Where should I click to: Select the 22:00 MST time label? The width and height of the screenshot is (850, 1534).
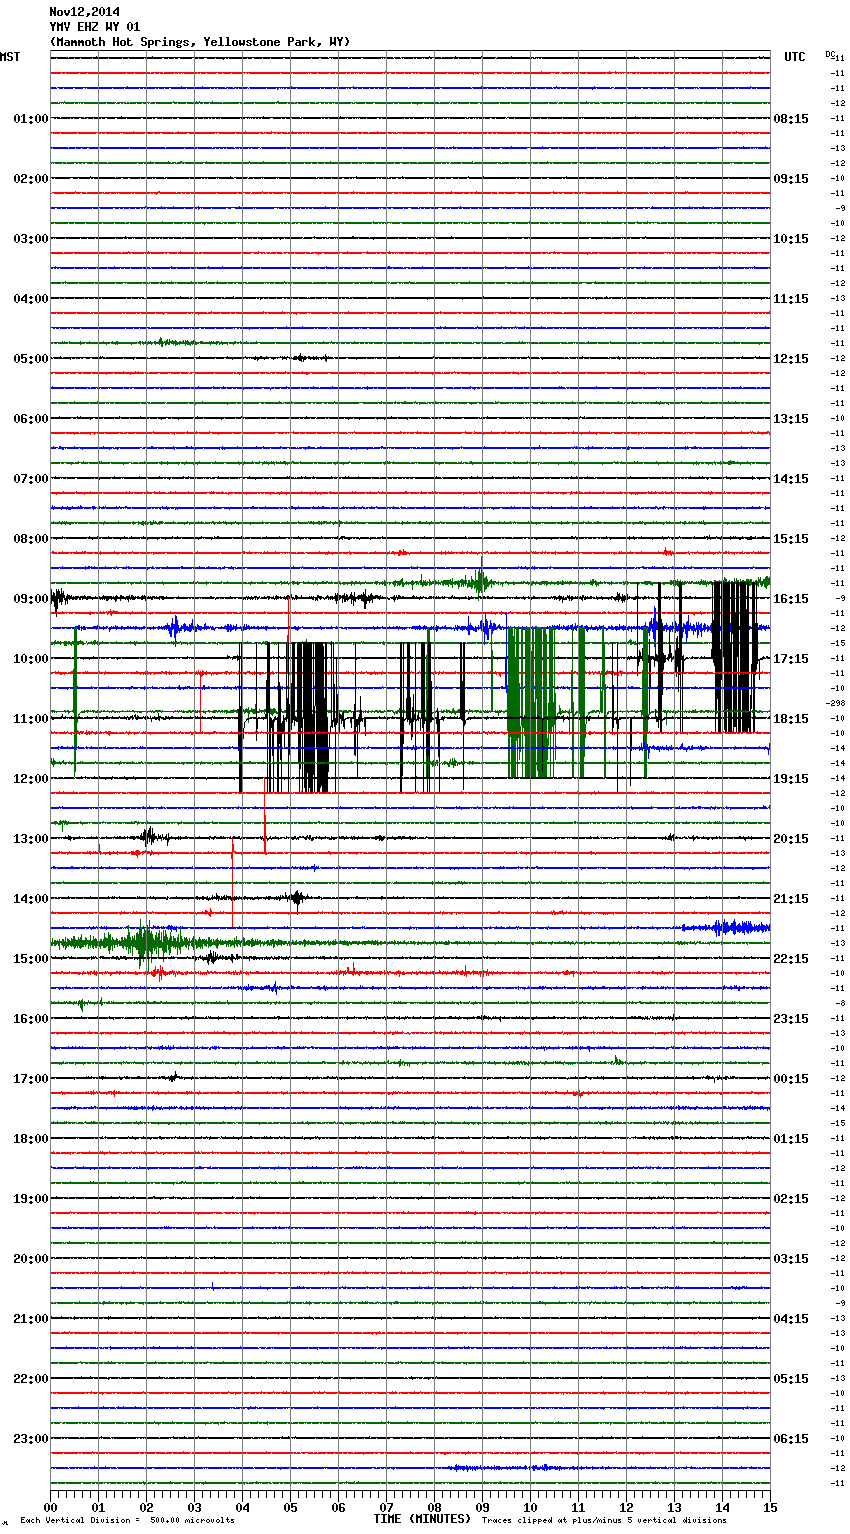[x=30, y=1379]
